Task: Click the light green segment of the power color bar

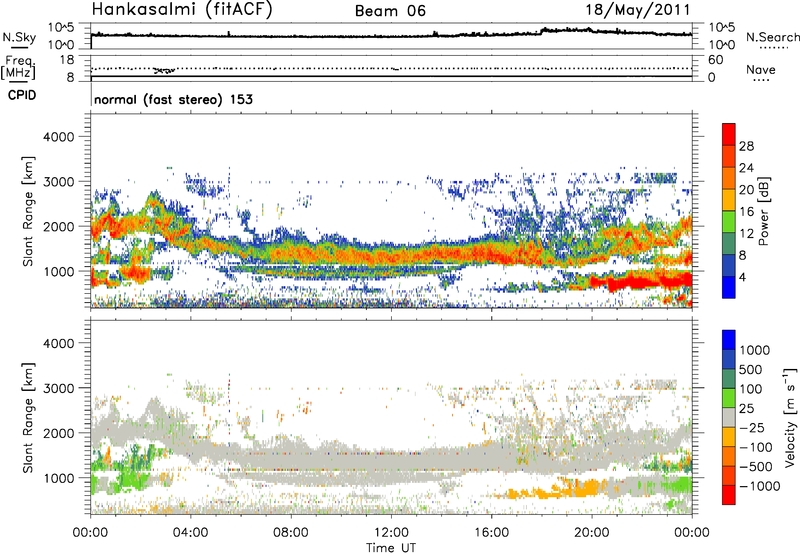Action: pos(729,221)
